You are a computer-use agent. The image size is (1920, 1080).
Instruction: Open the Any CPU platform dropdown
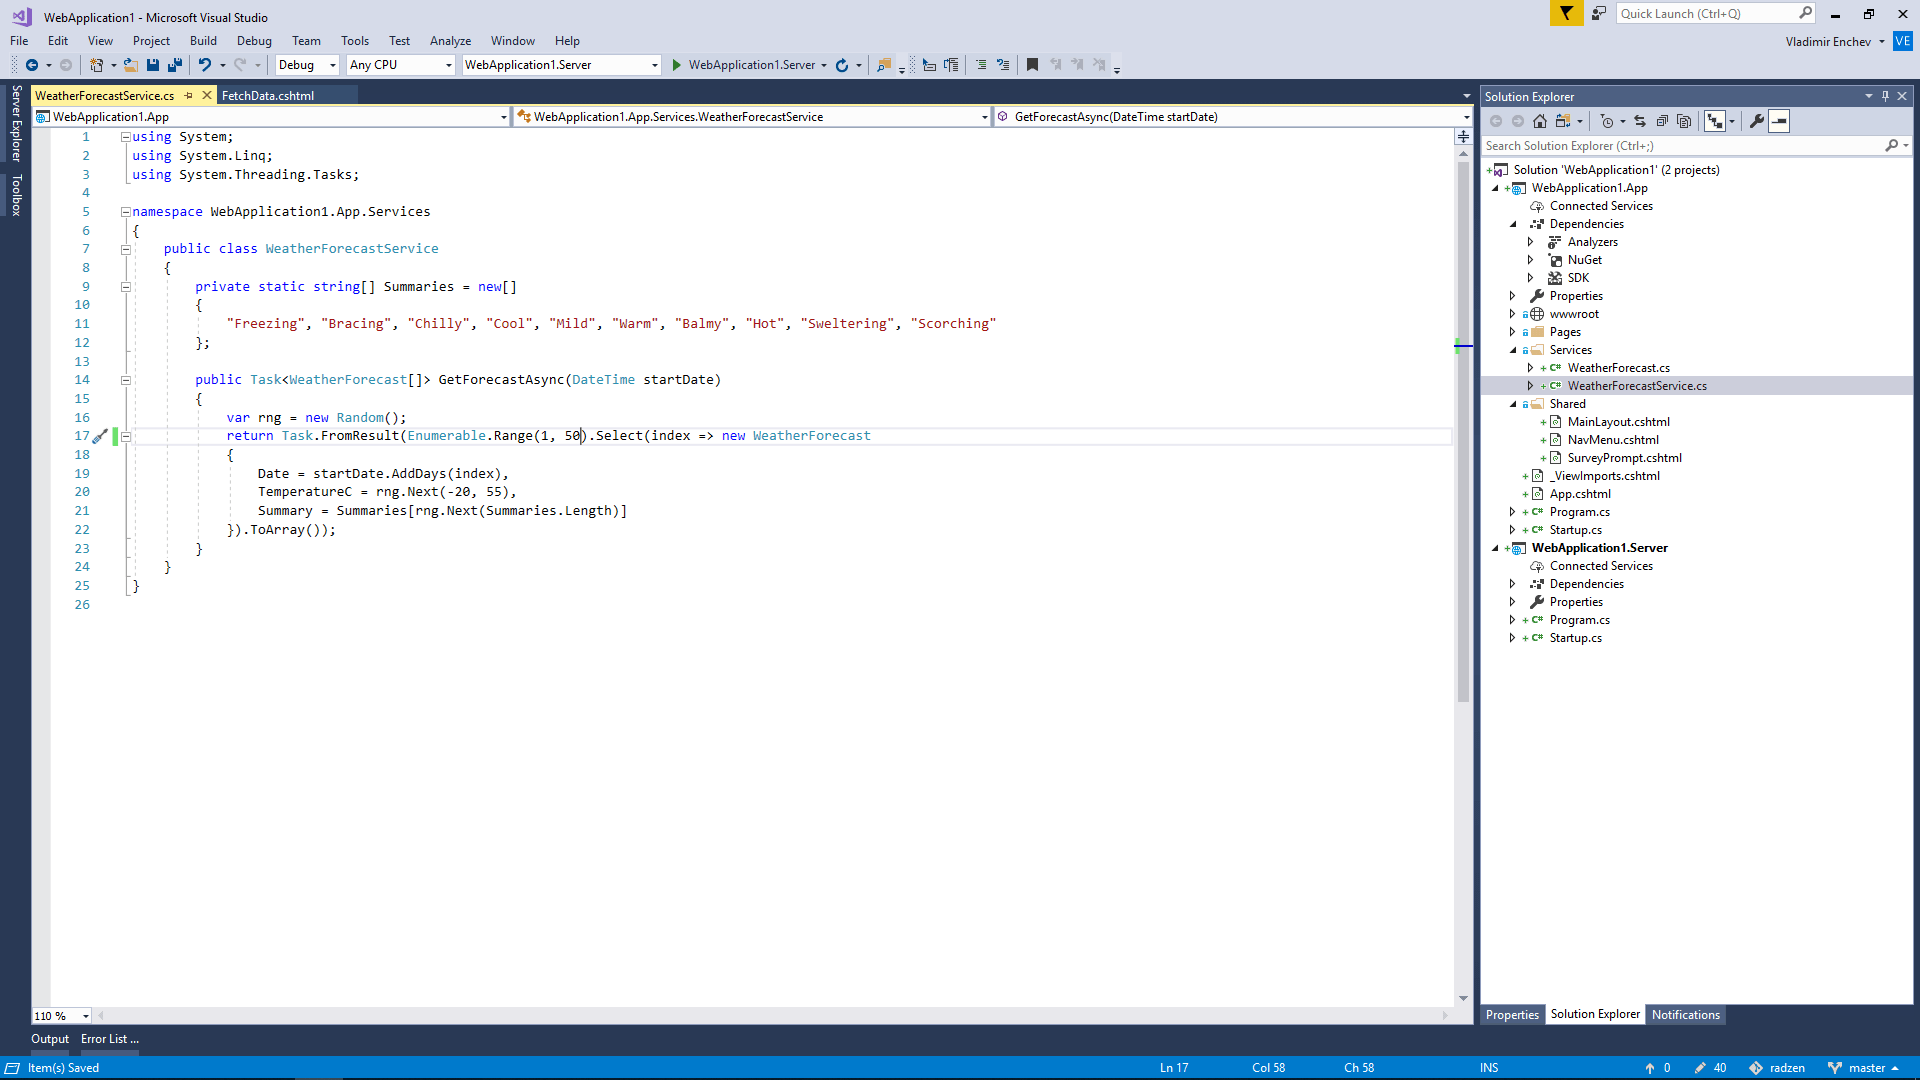[401, 65]
